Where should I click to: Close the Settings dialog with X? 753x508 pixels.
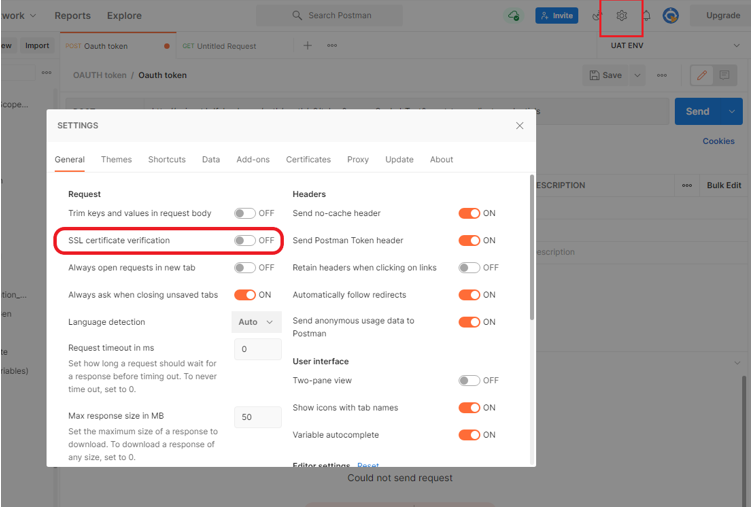[x=519, y=126]
